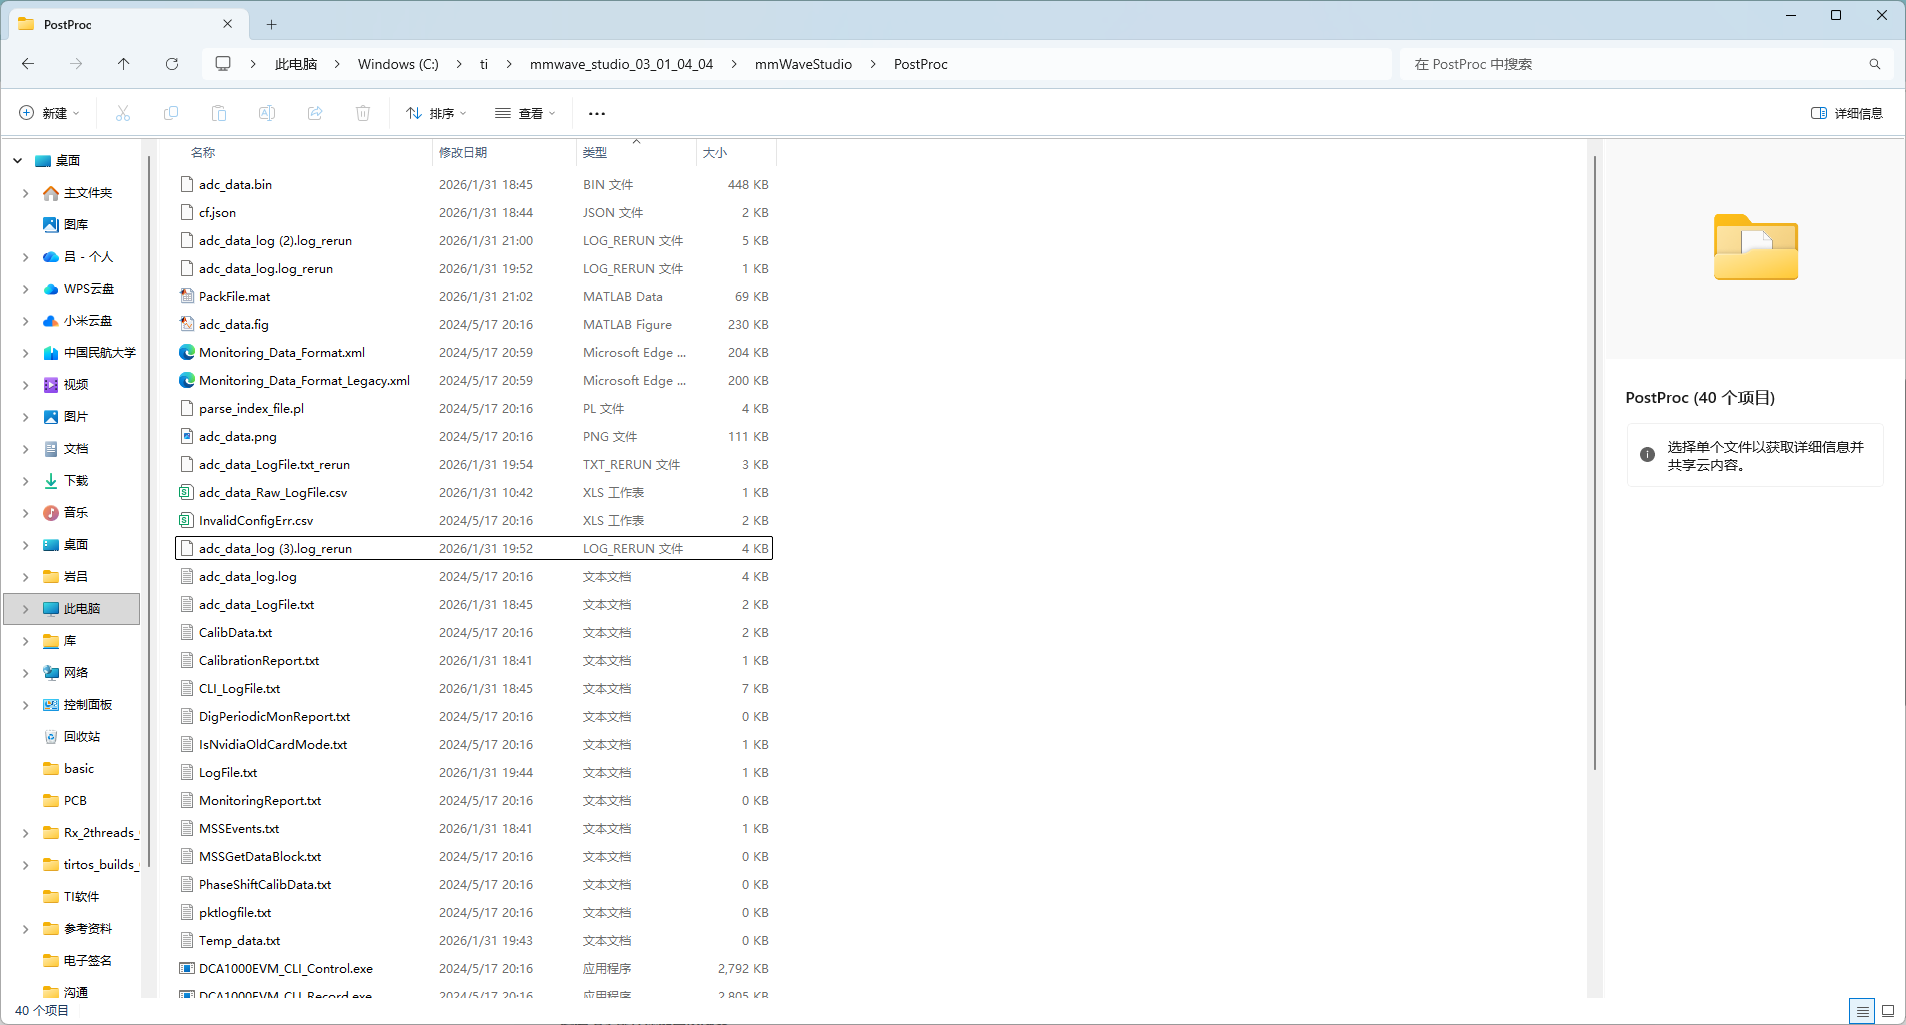
Task: Refresh the PostProc folder view
Action: click(x=172, y=64)
